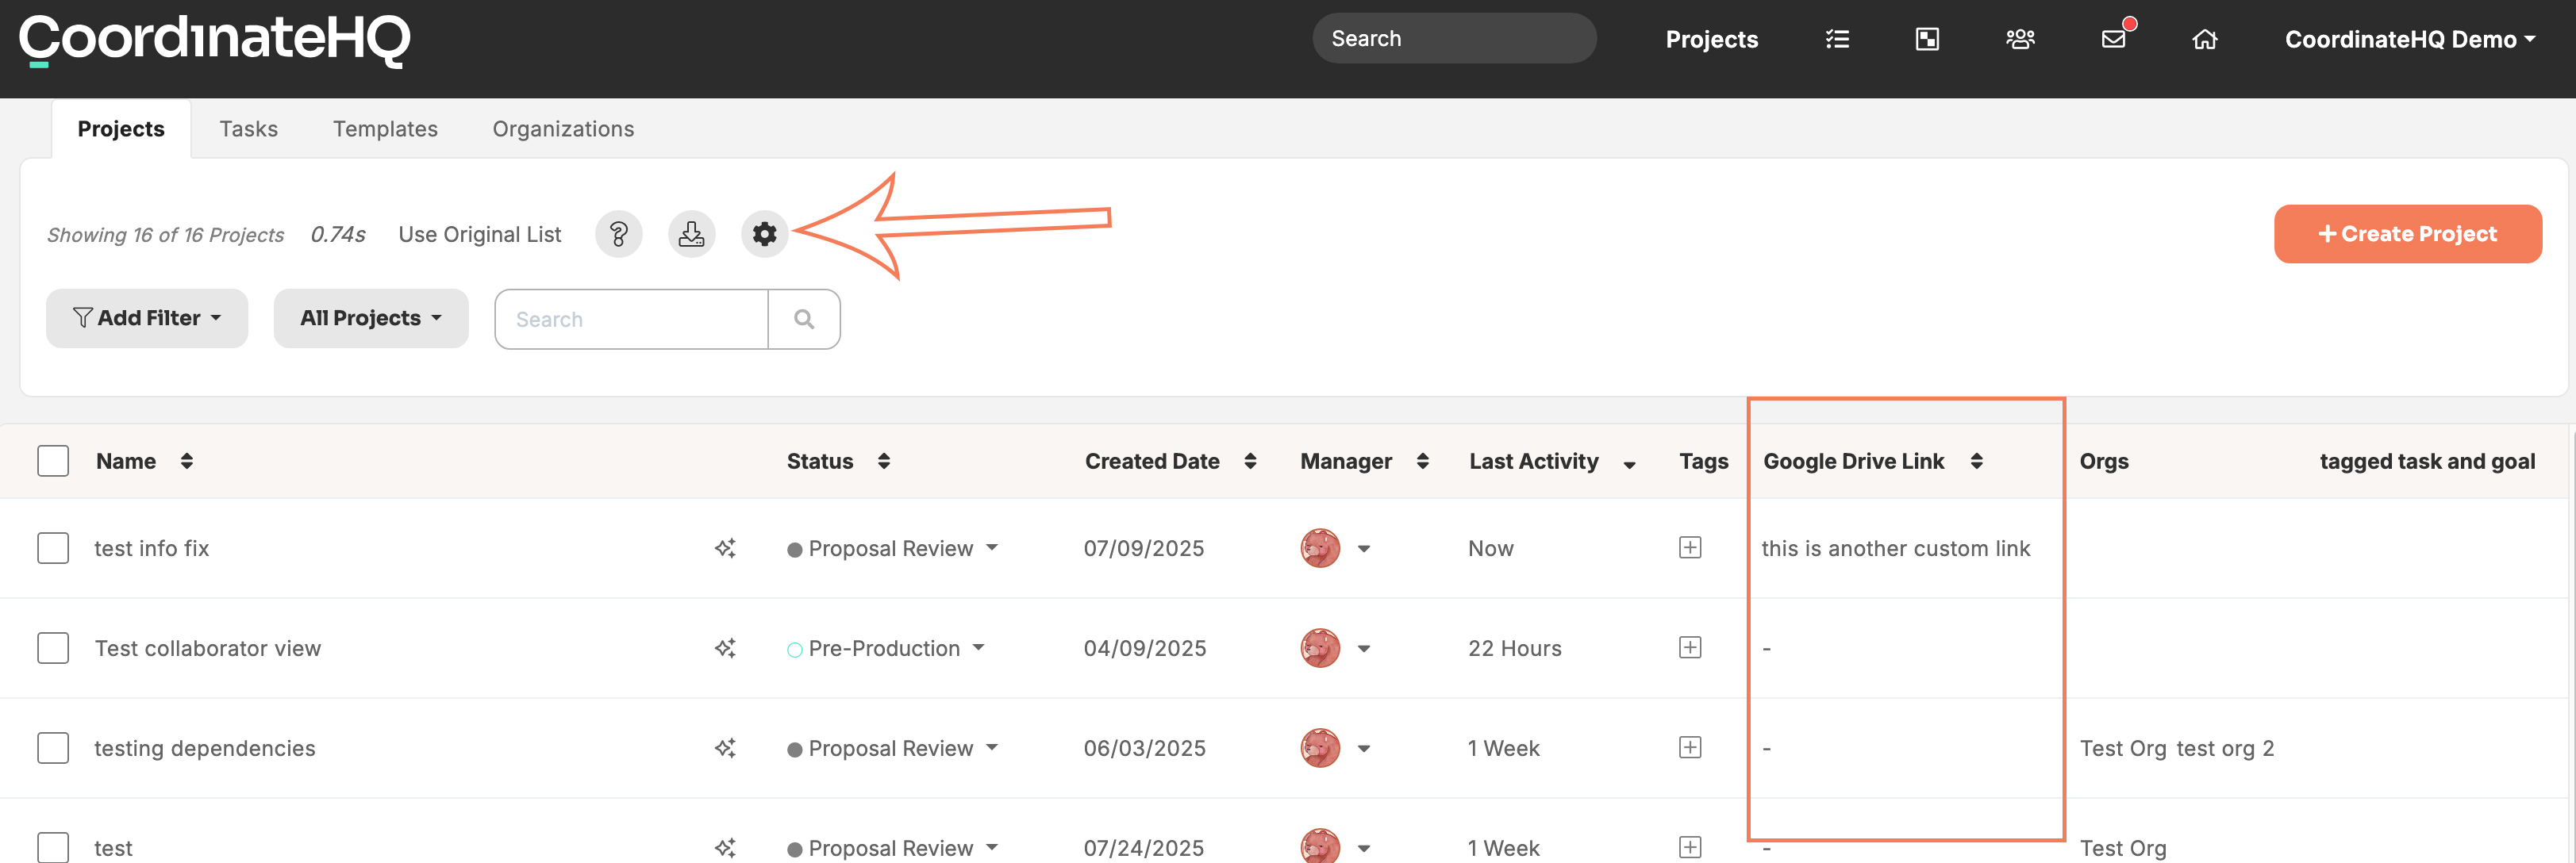Click the search magnifier button in filter bar

pos(804,319)
